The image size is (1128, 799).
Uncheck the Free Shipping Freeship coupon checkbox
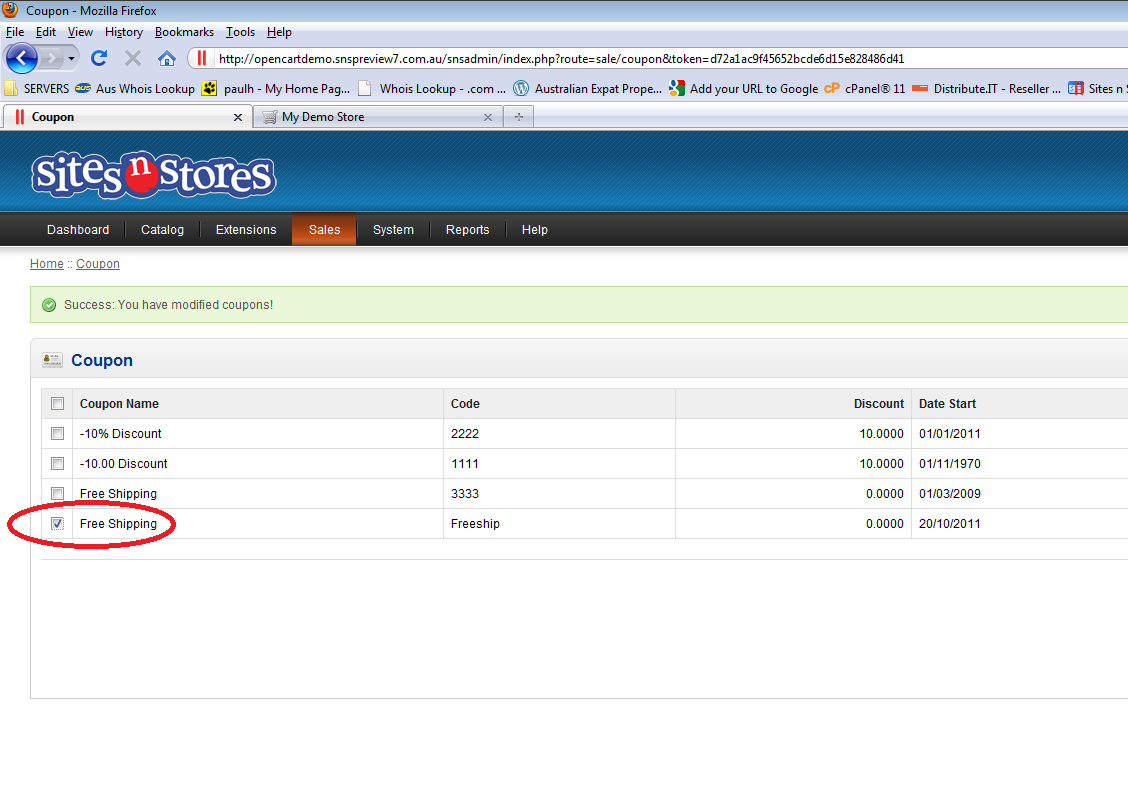click(x=58, y=524)
